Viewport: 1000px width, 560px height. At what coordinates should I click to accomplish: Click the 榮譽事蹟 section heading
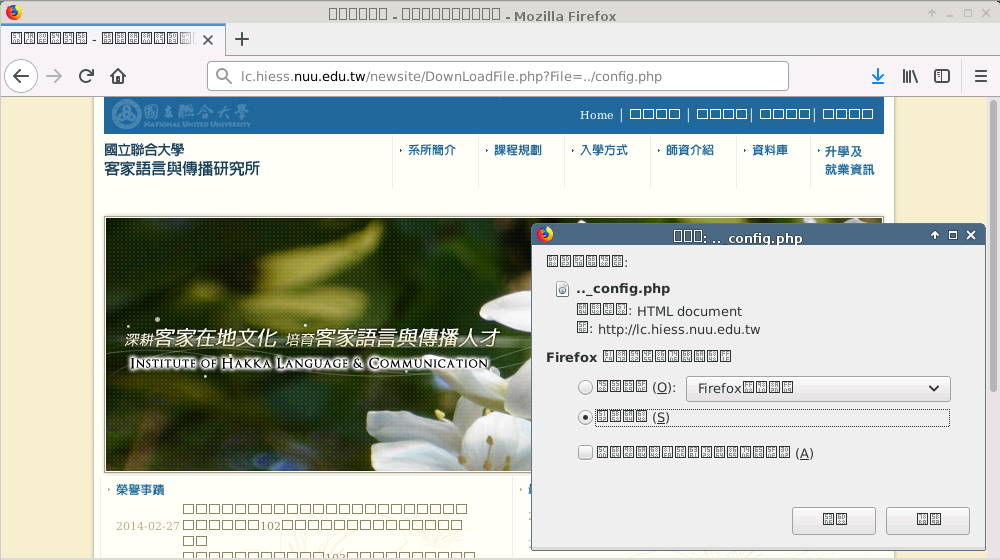[x=140, y=489]
